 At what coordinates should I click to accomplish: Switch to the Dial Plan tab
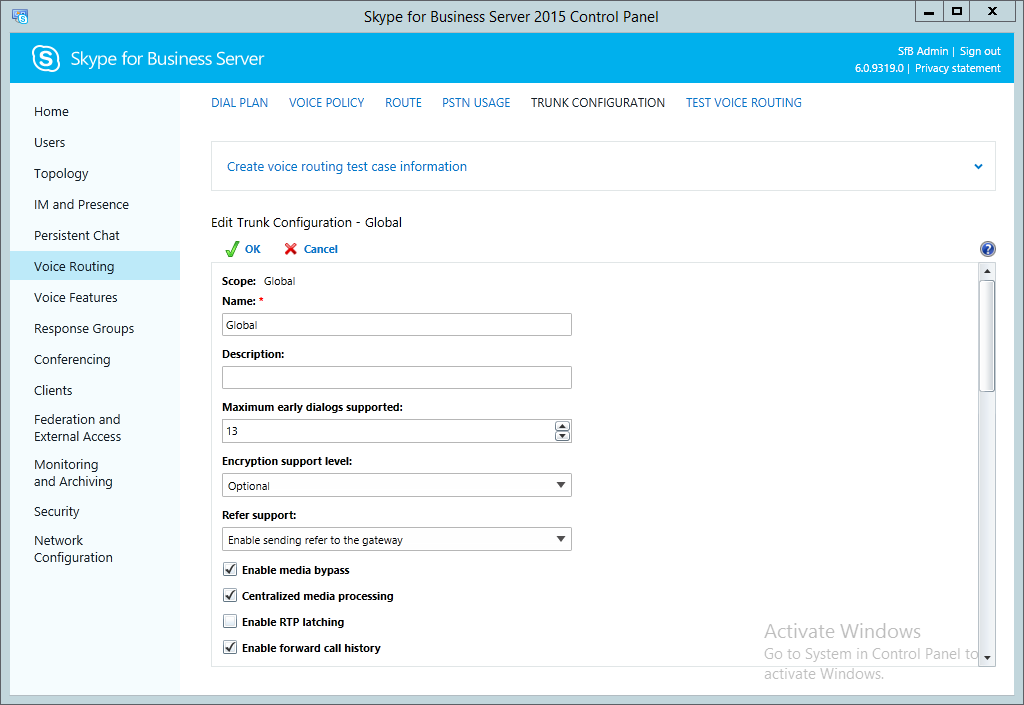239,103
